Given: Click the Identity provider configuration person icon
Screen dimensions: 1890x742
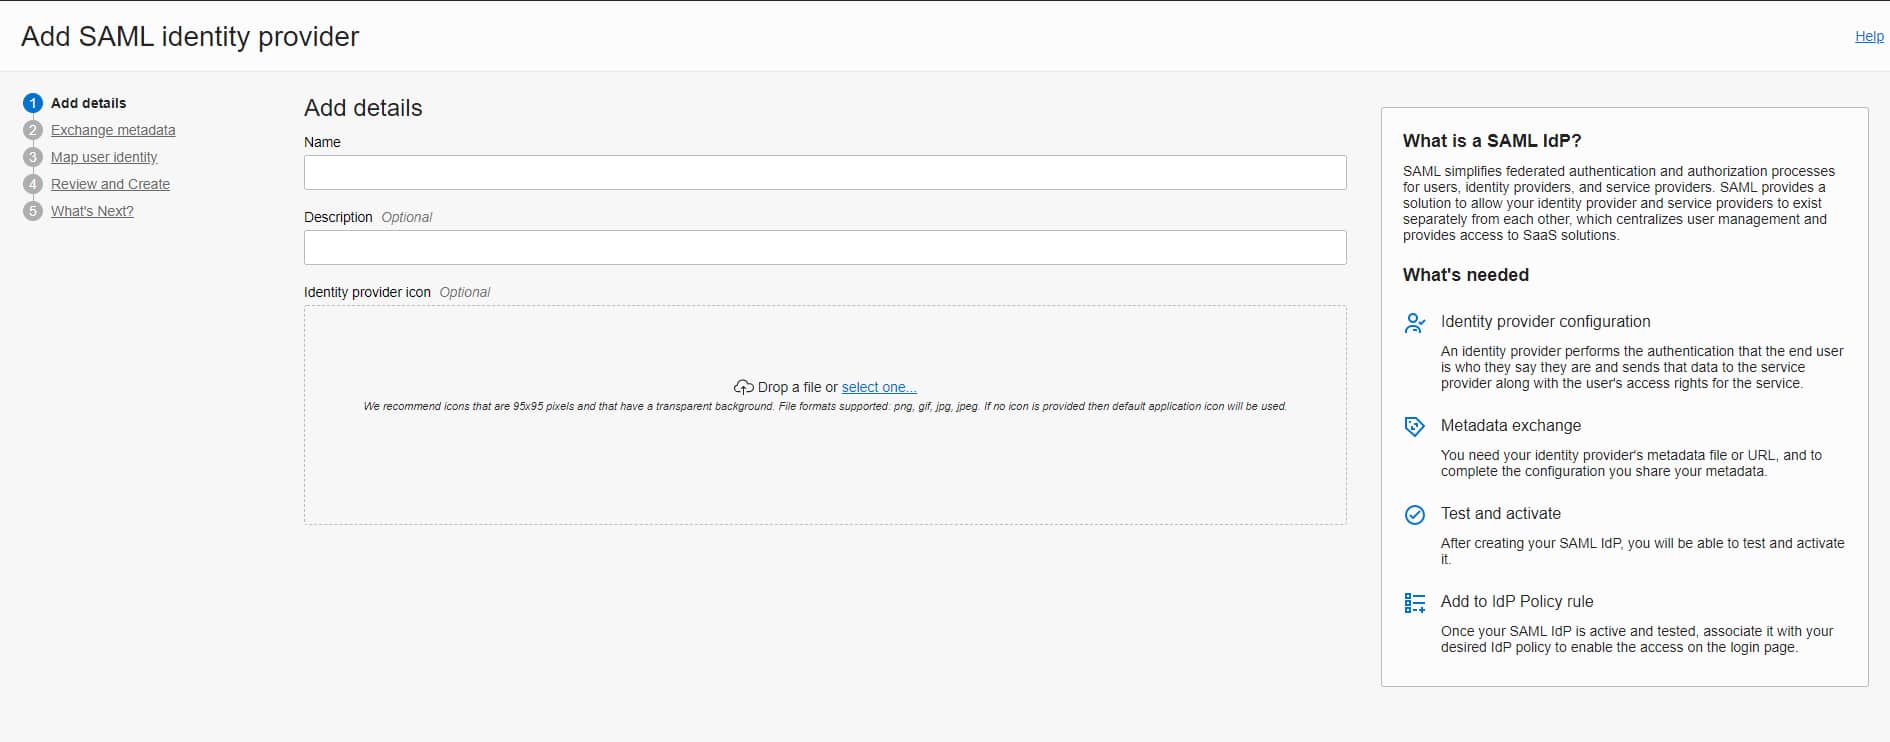Looking at the screenshot, I should point(1415,323).
